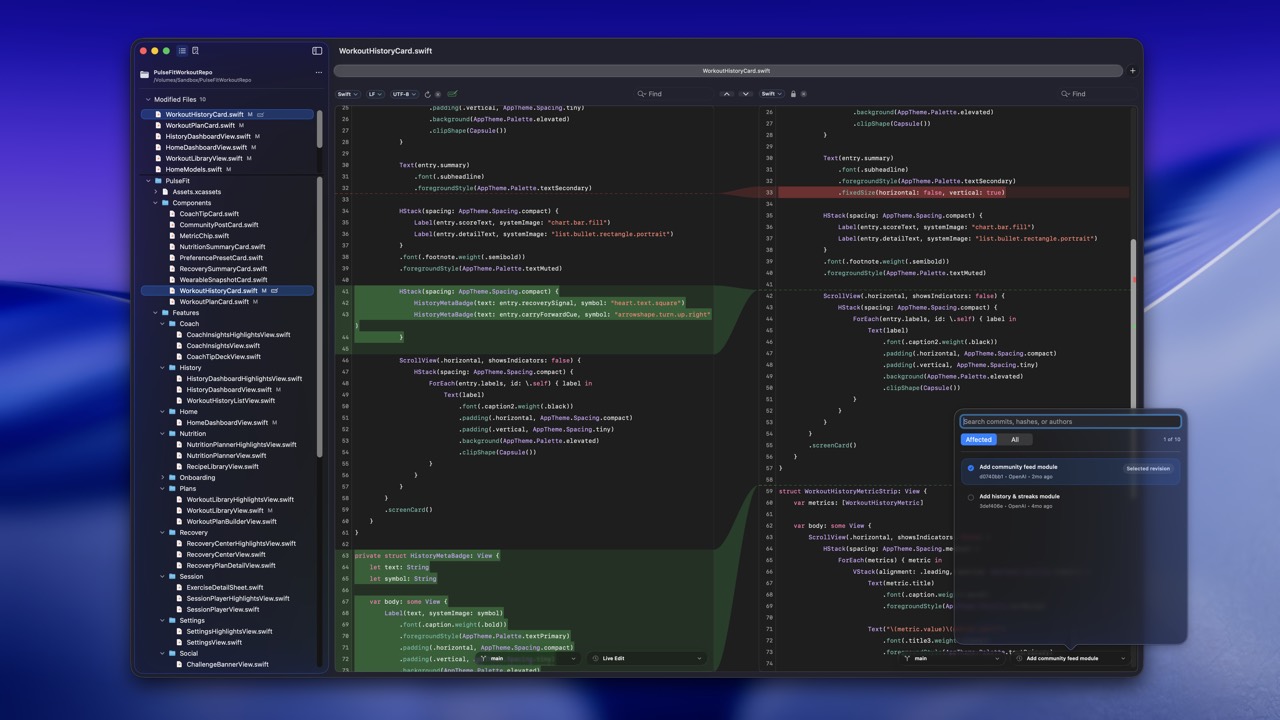Click the gray circle icon beside left reload icon
The height and width of the screenshot is (720, 1280).
438,94
